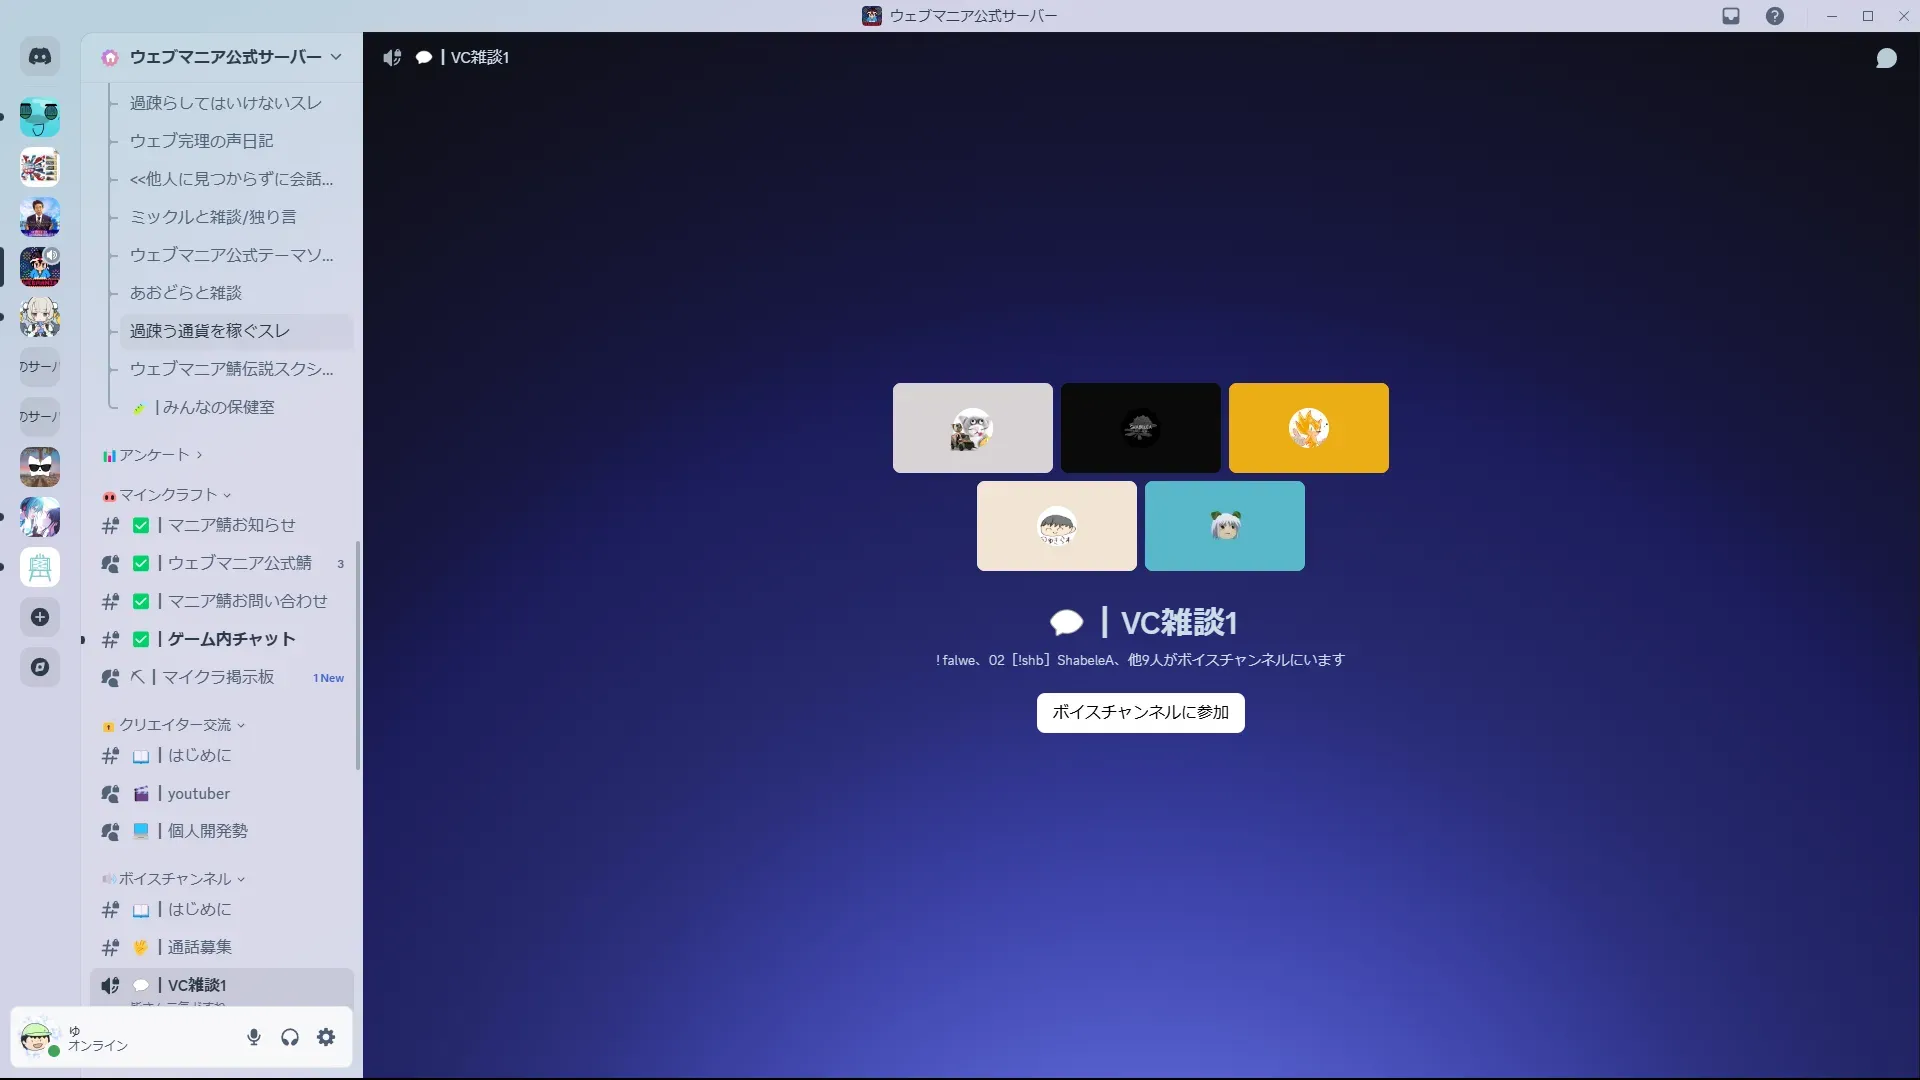
Task: Open the 過疎う通貨を稼ぐスレ thread
Action: pos(210,331)
